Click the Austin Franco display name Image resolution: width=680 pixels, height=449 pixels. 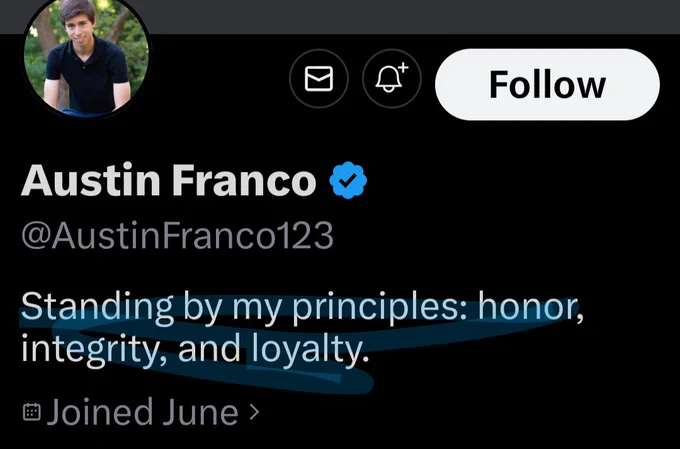[x=168, y=180]
